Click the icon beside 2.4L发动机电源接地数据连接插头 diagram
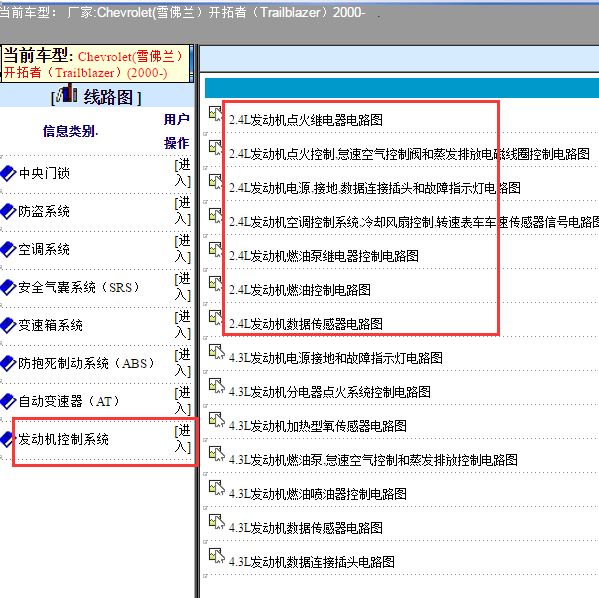The width and height of the screenshot is (599, 598). click(215, 182)
